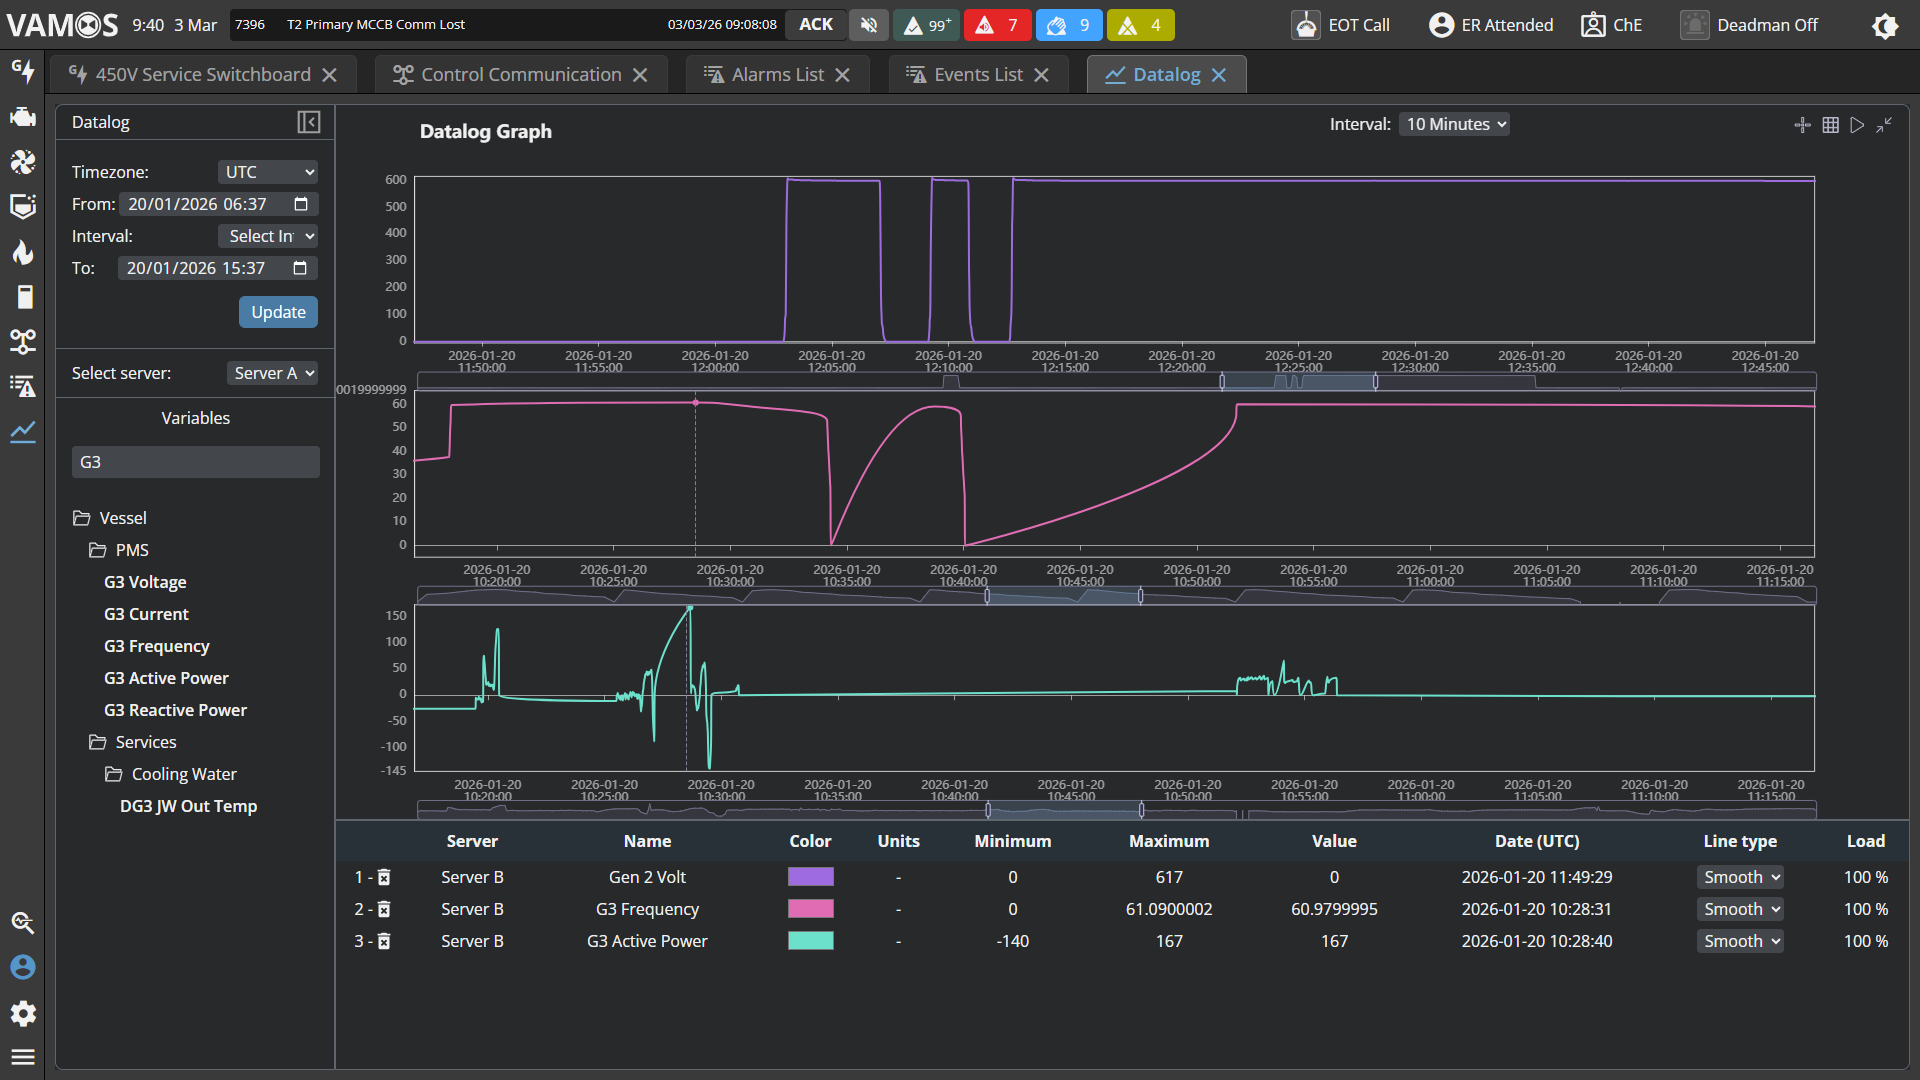The width and height of the screenshot is (1920, 1080).
Task: Change G3 Frequency line type dropdown
Action: (x=1740, y=909)
